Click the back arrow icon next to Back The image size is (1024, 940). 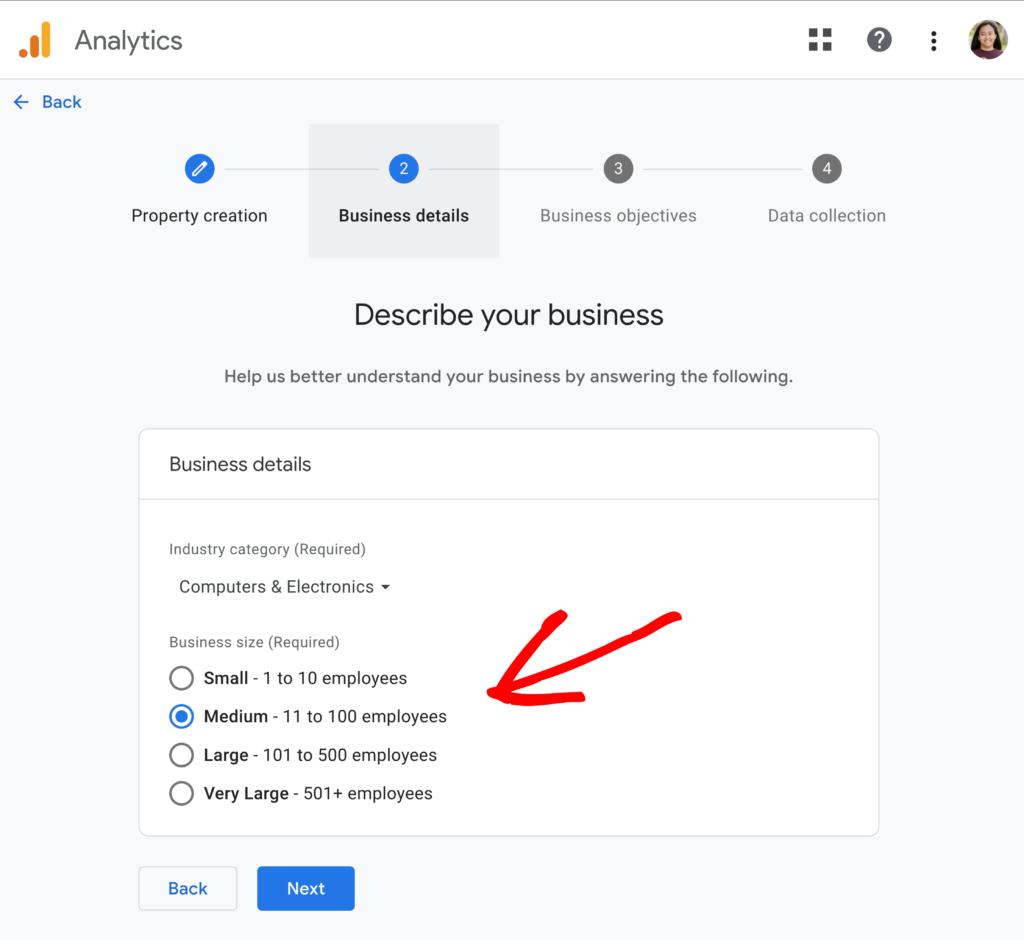pos(21,101)
